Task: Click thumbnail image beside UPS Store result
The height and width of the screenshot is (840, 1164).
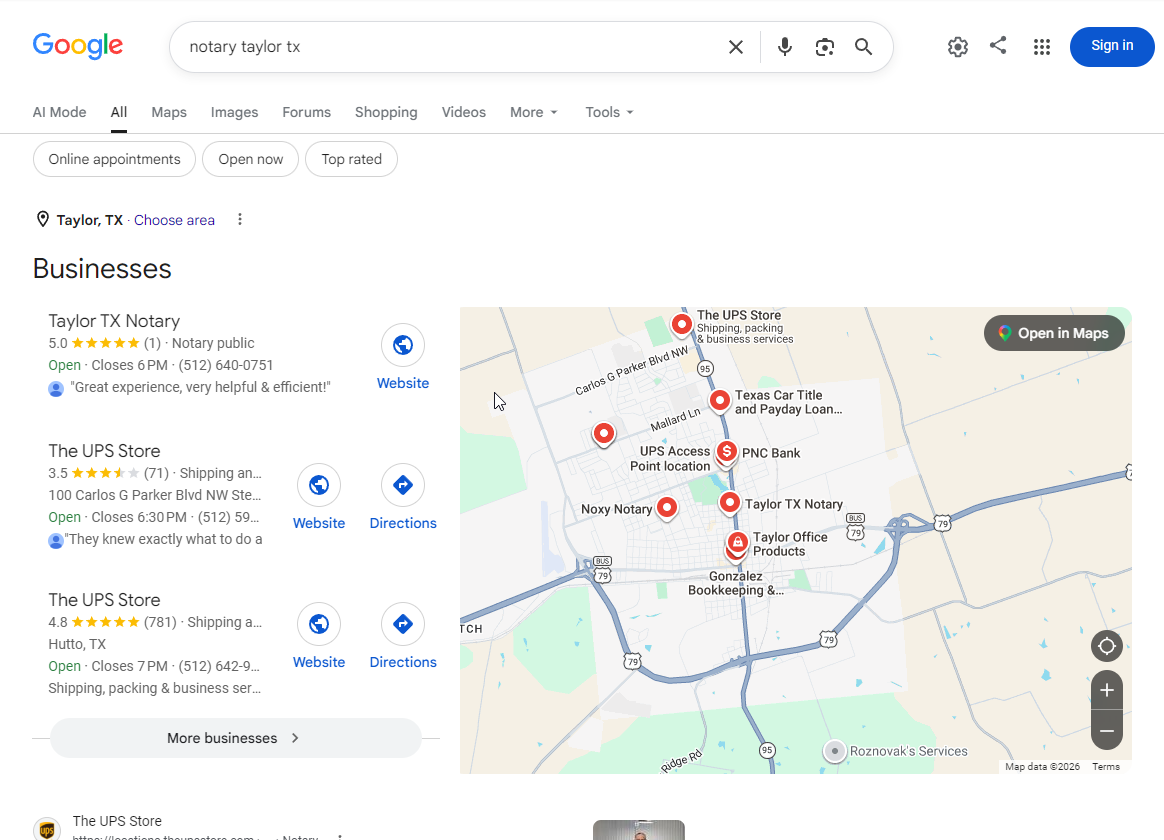Action: 639,830
